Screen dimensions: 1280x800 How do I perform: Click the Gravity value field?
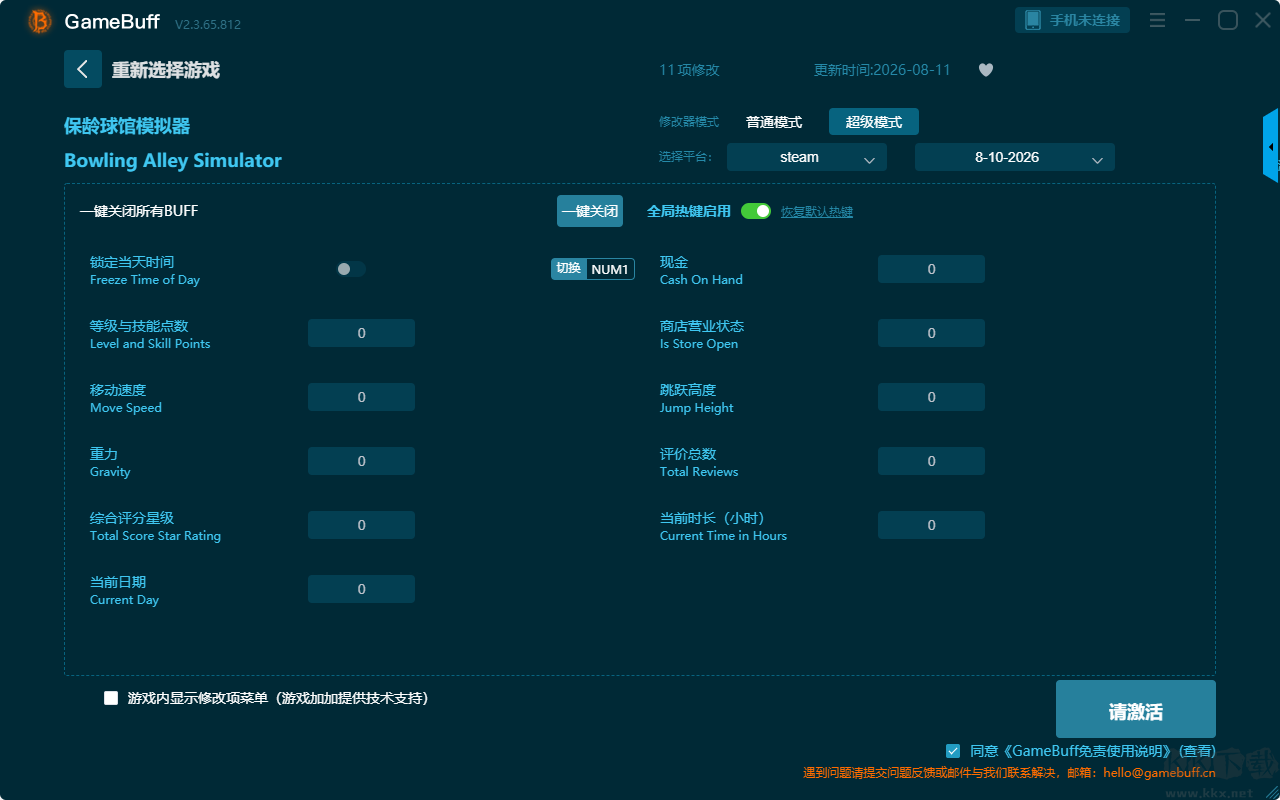tap(362, 461)
